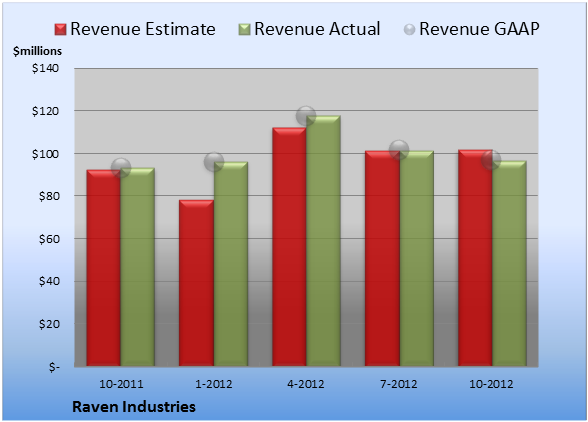Select the red estimate bar for 10-2012

point(475,258)
